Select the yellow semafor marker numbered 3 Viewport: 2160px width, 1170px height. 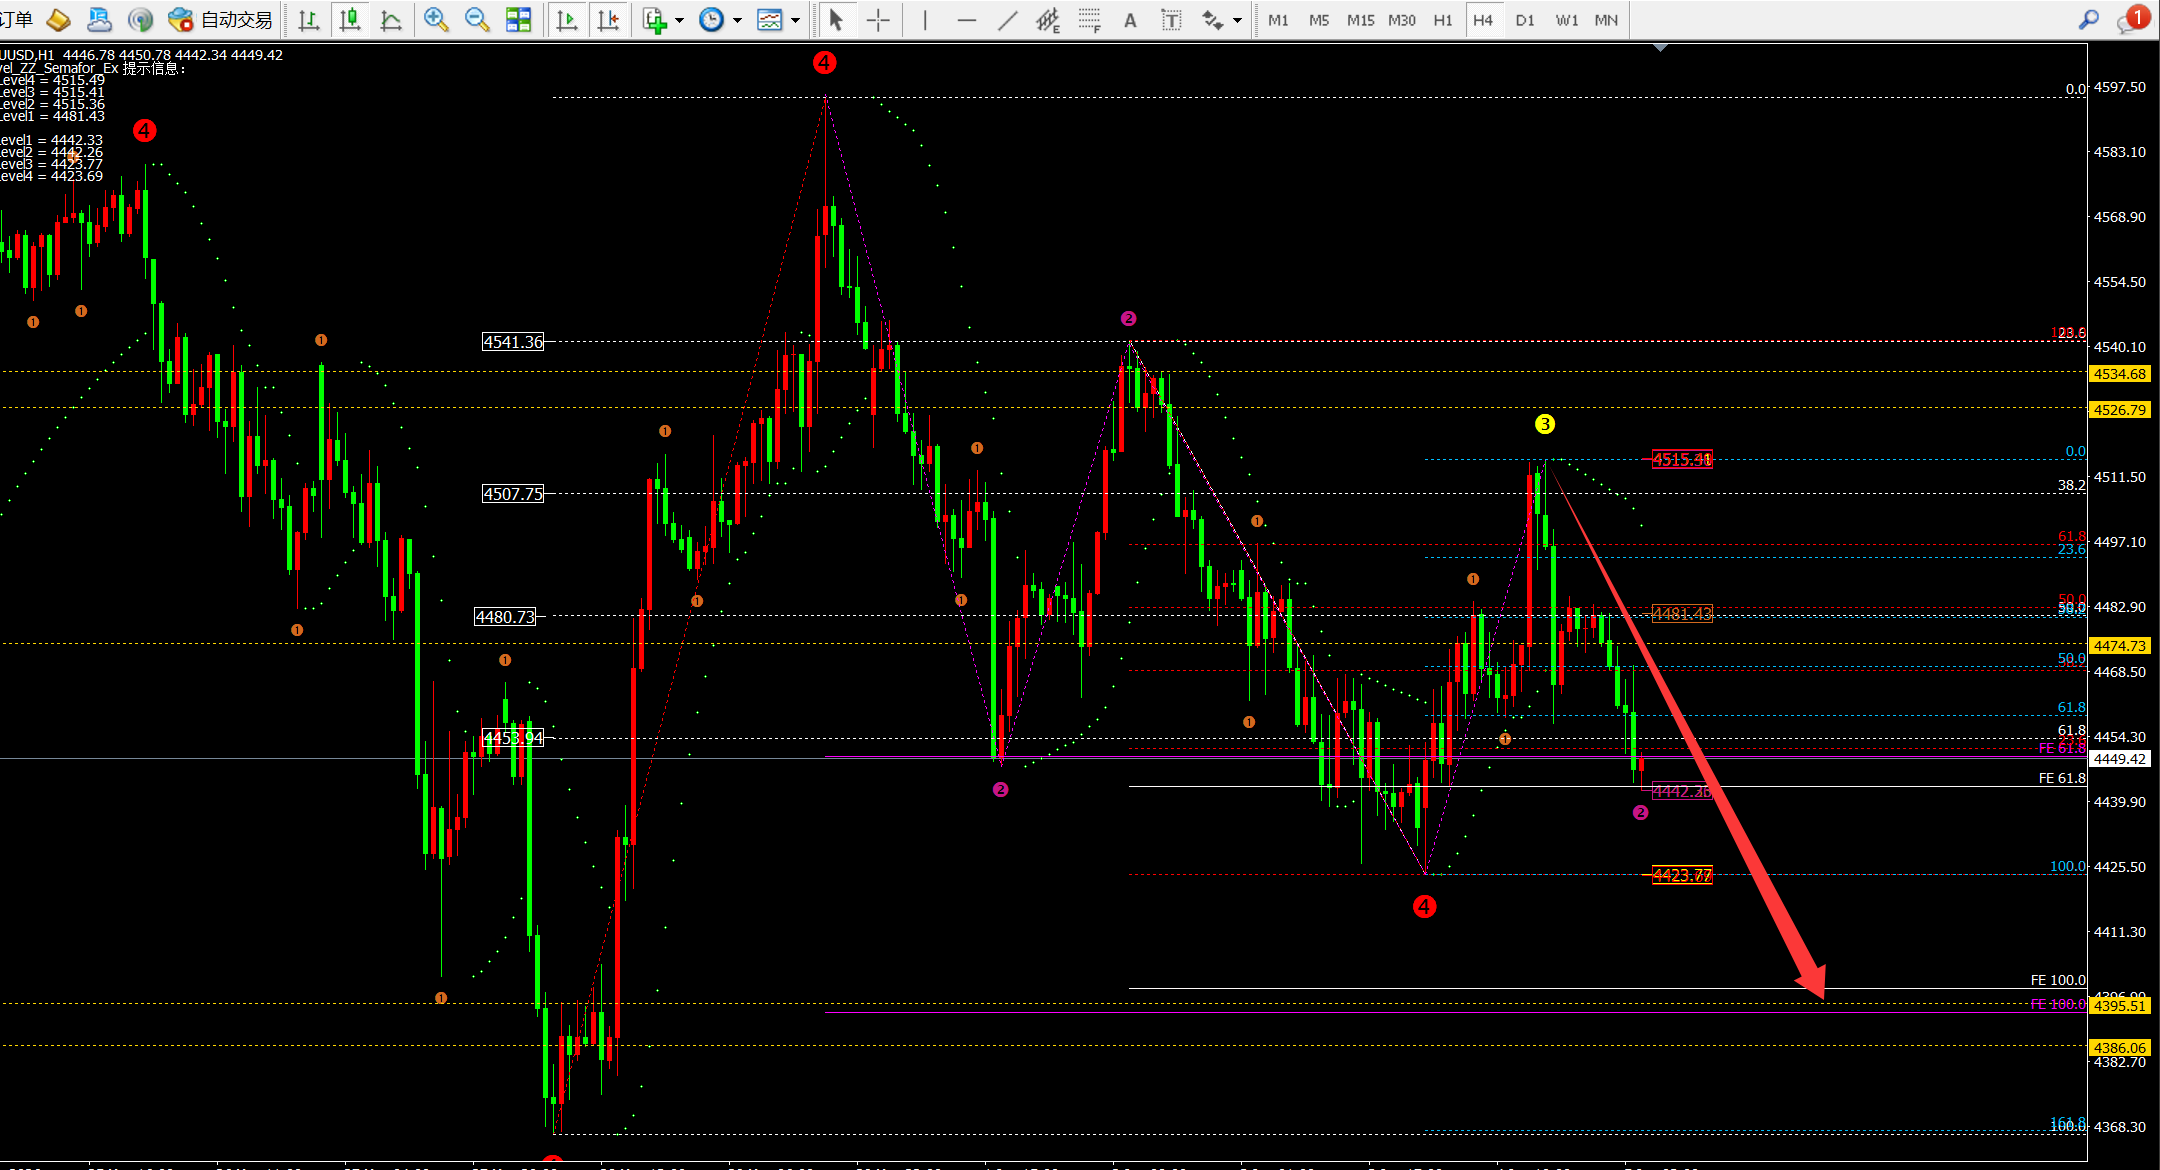click(x=1545, y=424)
